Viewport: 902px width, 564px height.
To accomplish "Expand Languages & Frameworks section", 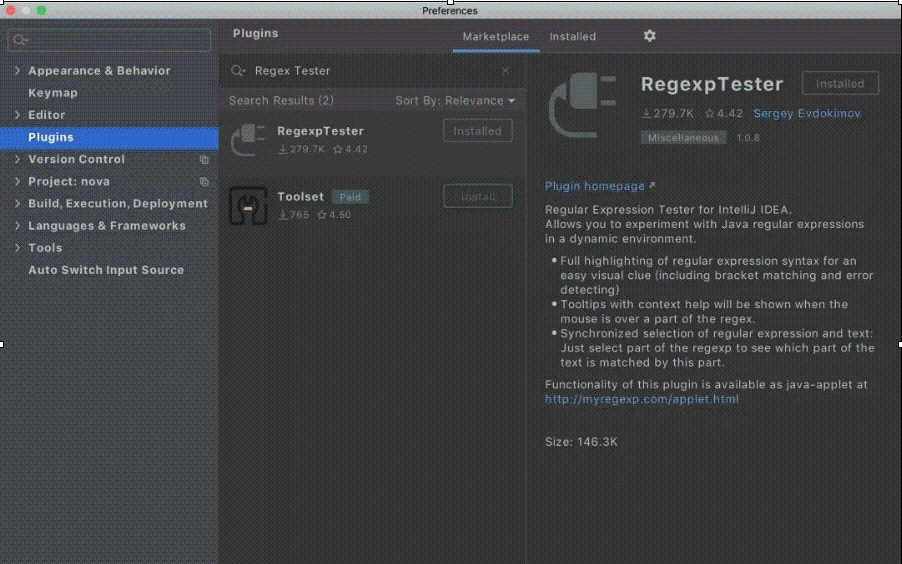I will pos(17,226).
